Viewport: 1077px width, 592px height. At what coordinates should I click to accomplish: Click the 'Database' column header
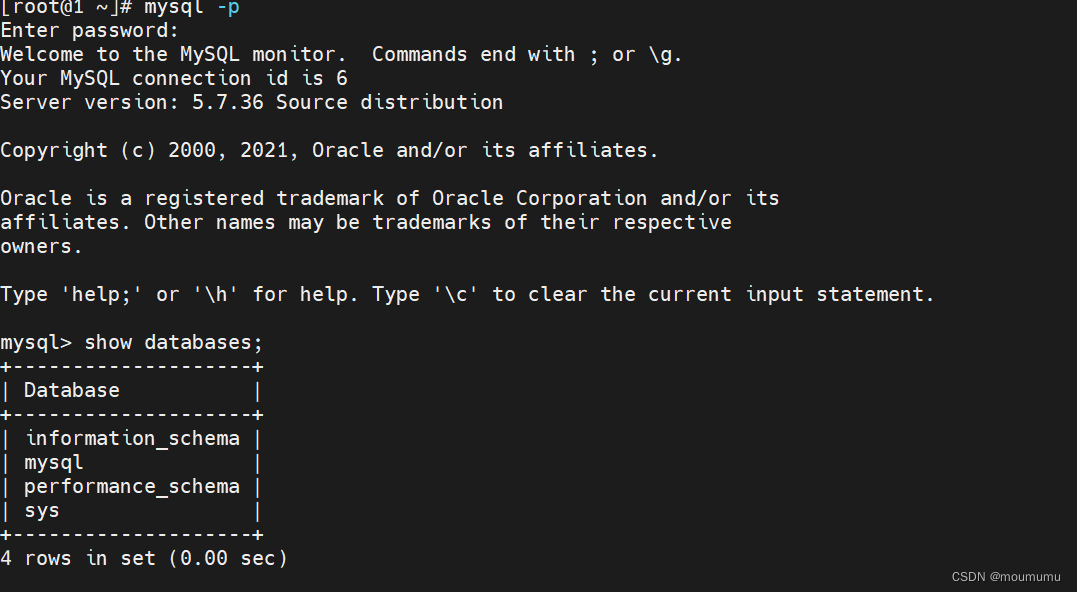[72, 390]
